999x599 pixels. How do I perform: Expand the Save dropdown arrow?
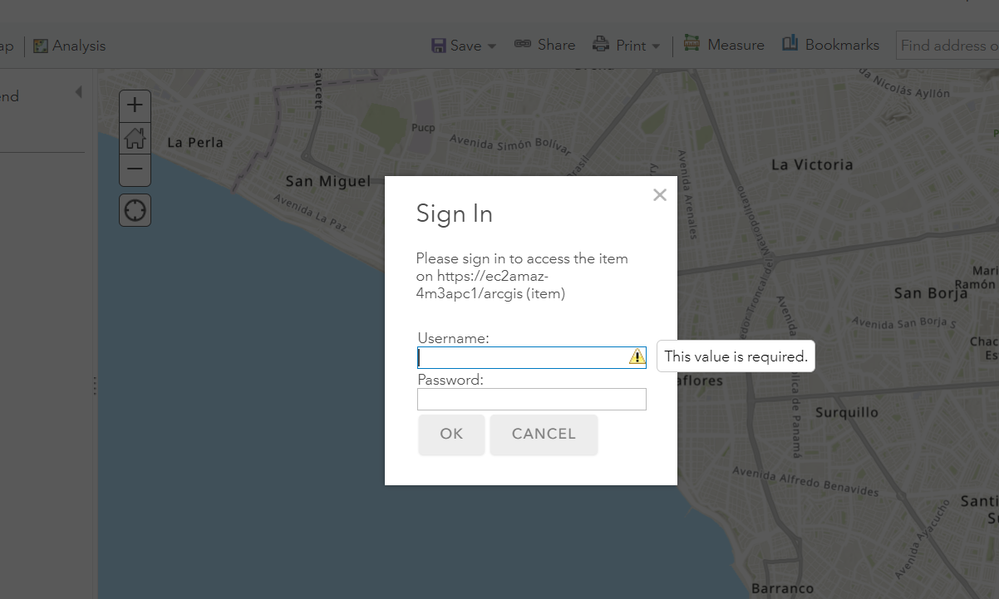click(491, 47)
